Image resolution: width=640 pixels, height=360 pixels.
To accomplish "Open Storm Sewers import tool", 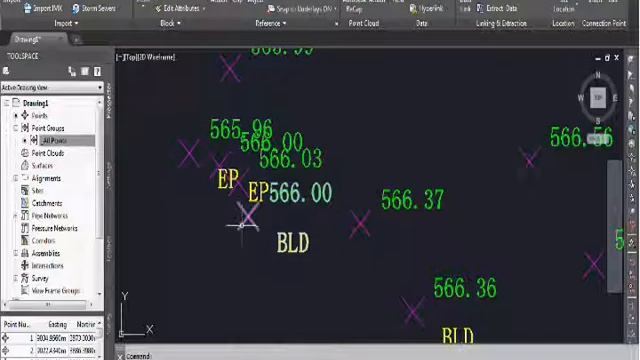I will [x=94, y=8].
